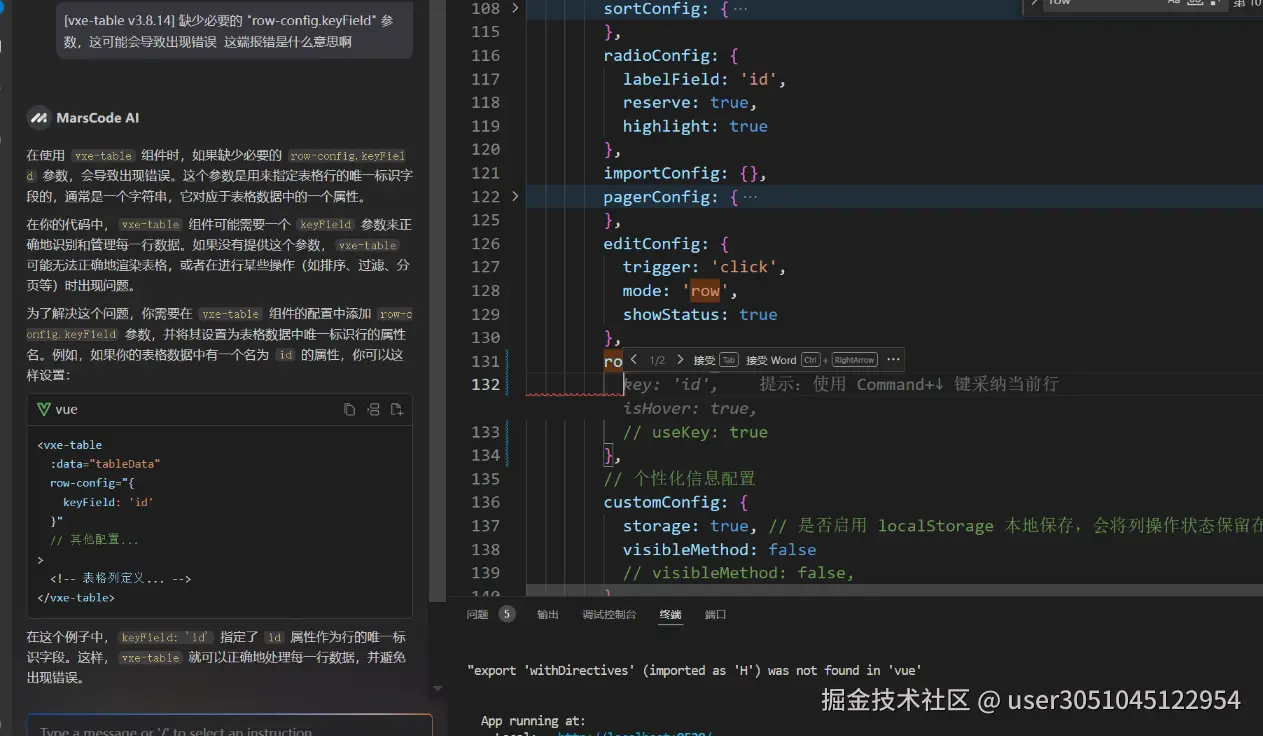This screenshot has height=736, width=1263.
Task: Expand folded pagerConfig block at line 122
Action: click(515, 196)
